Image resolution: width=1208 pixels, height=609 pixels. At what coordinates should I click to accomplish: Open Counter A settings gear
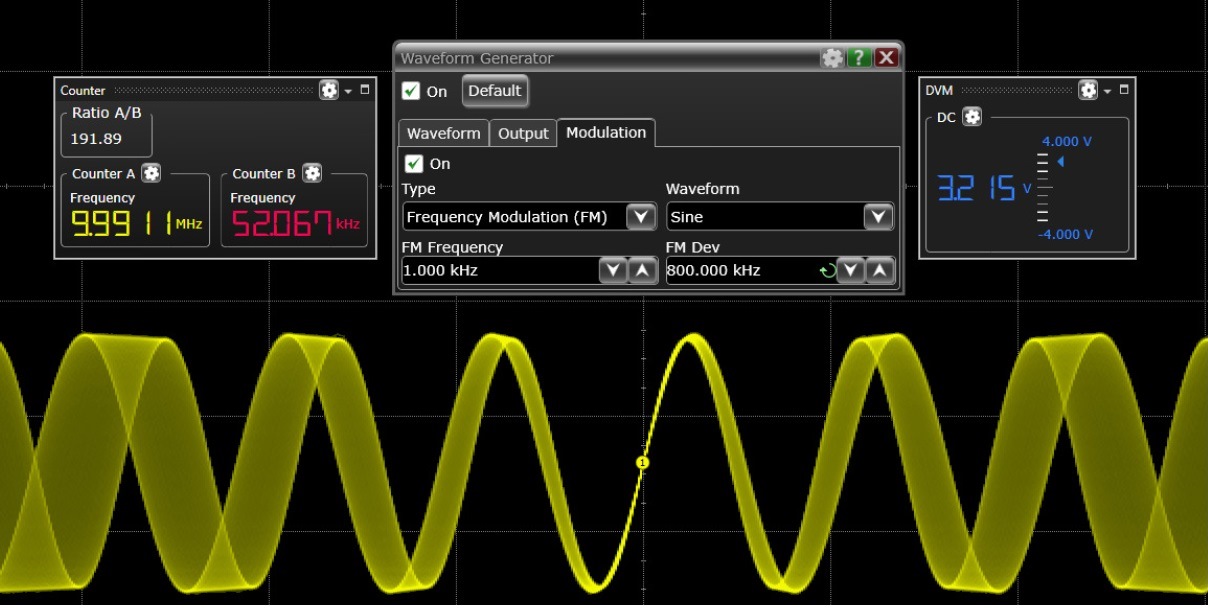tap(151, 173)
